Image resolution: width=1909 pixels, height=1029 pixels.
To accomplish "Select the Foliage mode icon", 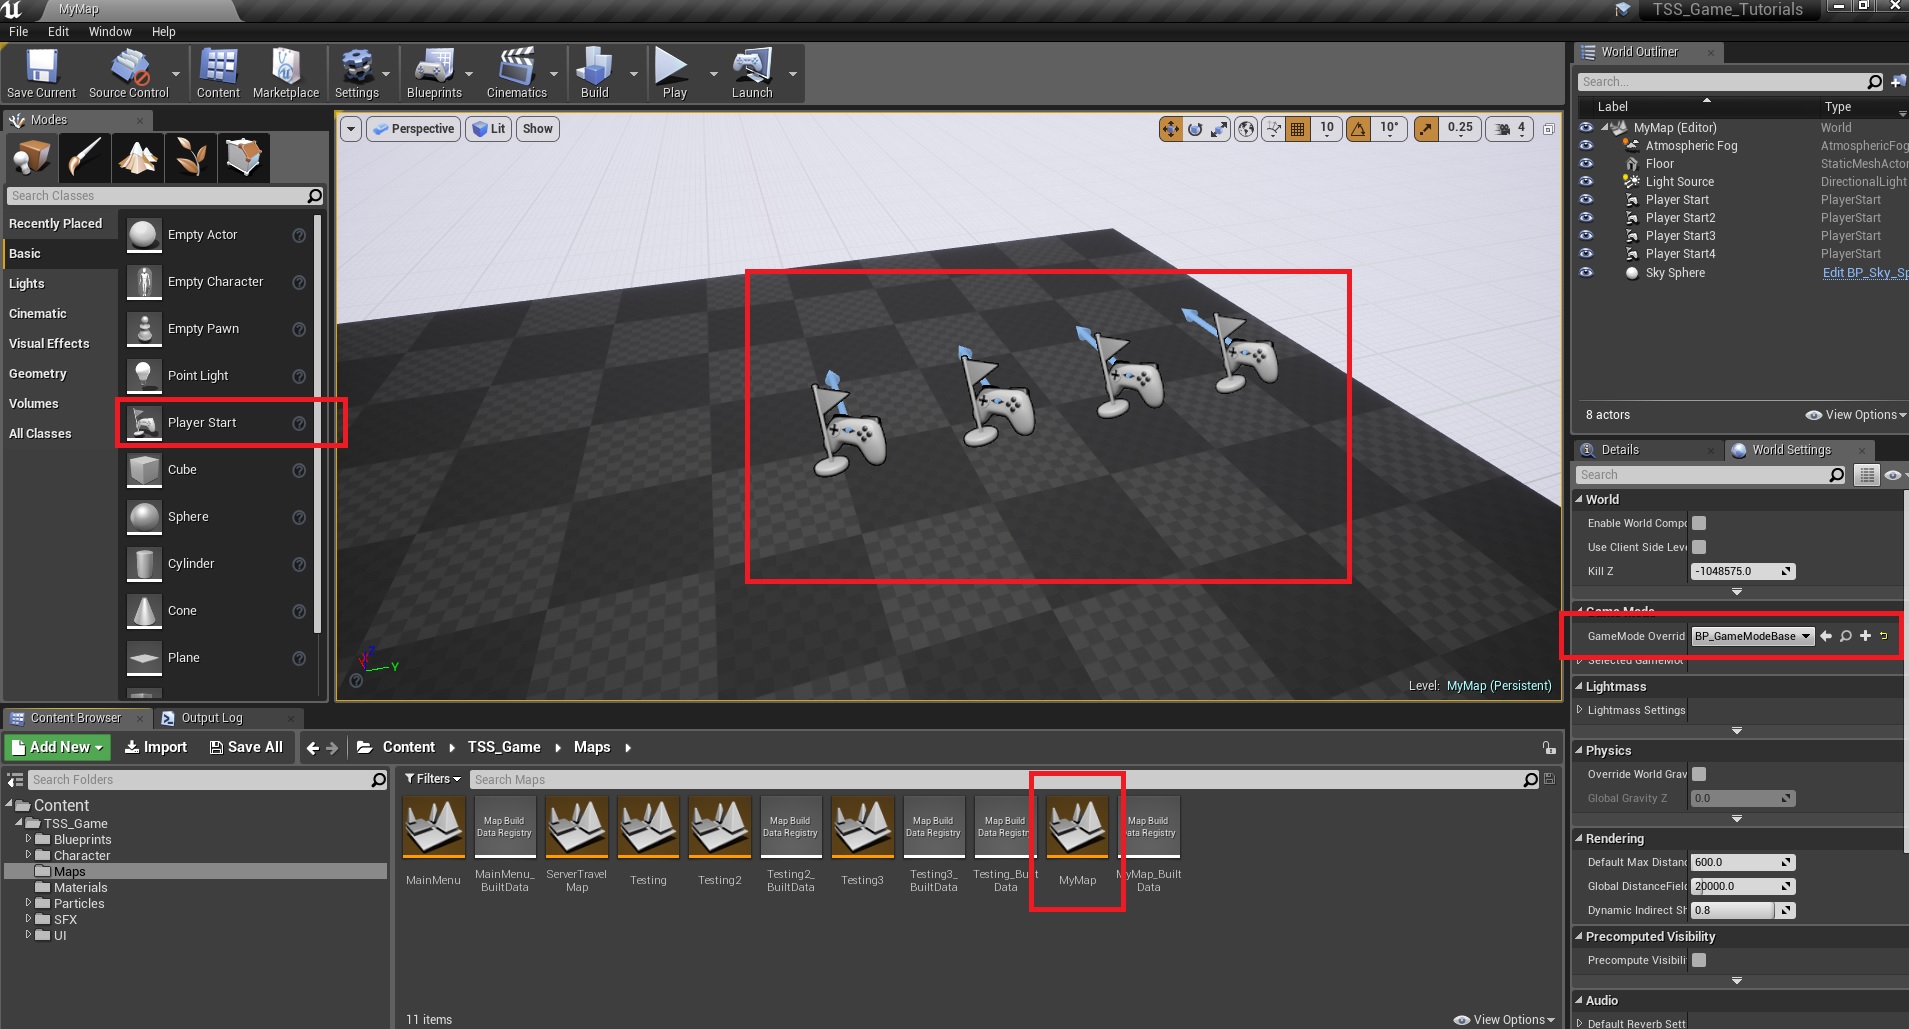I will click(190, 157).
